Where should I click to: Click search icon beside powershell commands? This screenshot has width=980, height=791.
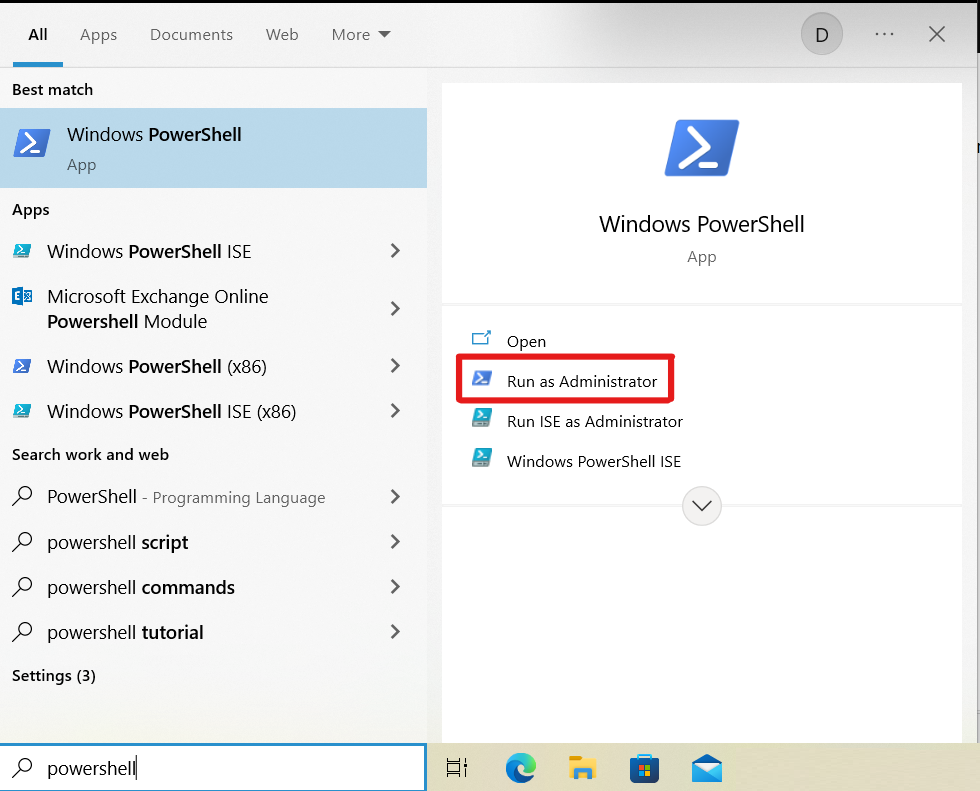22,587
